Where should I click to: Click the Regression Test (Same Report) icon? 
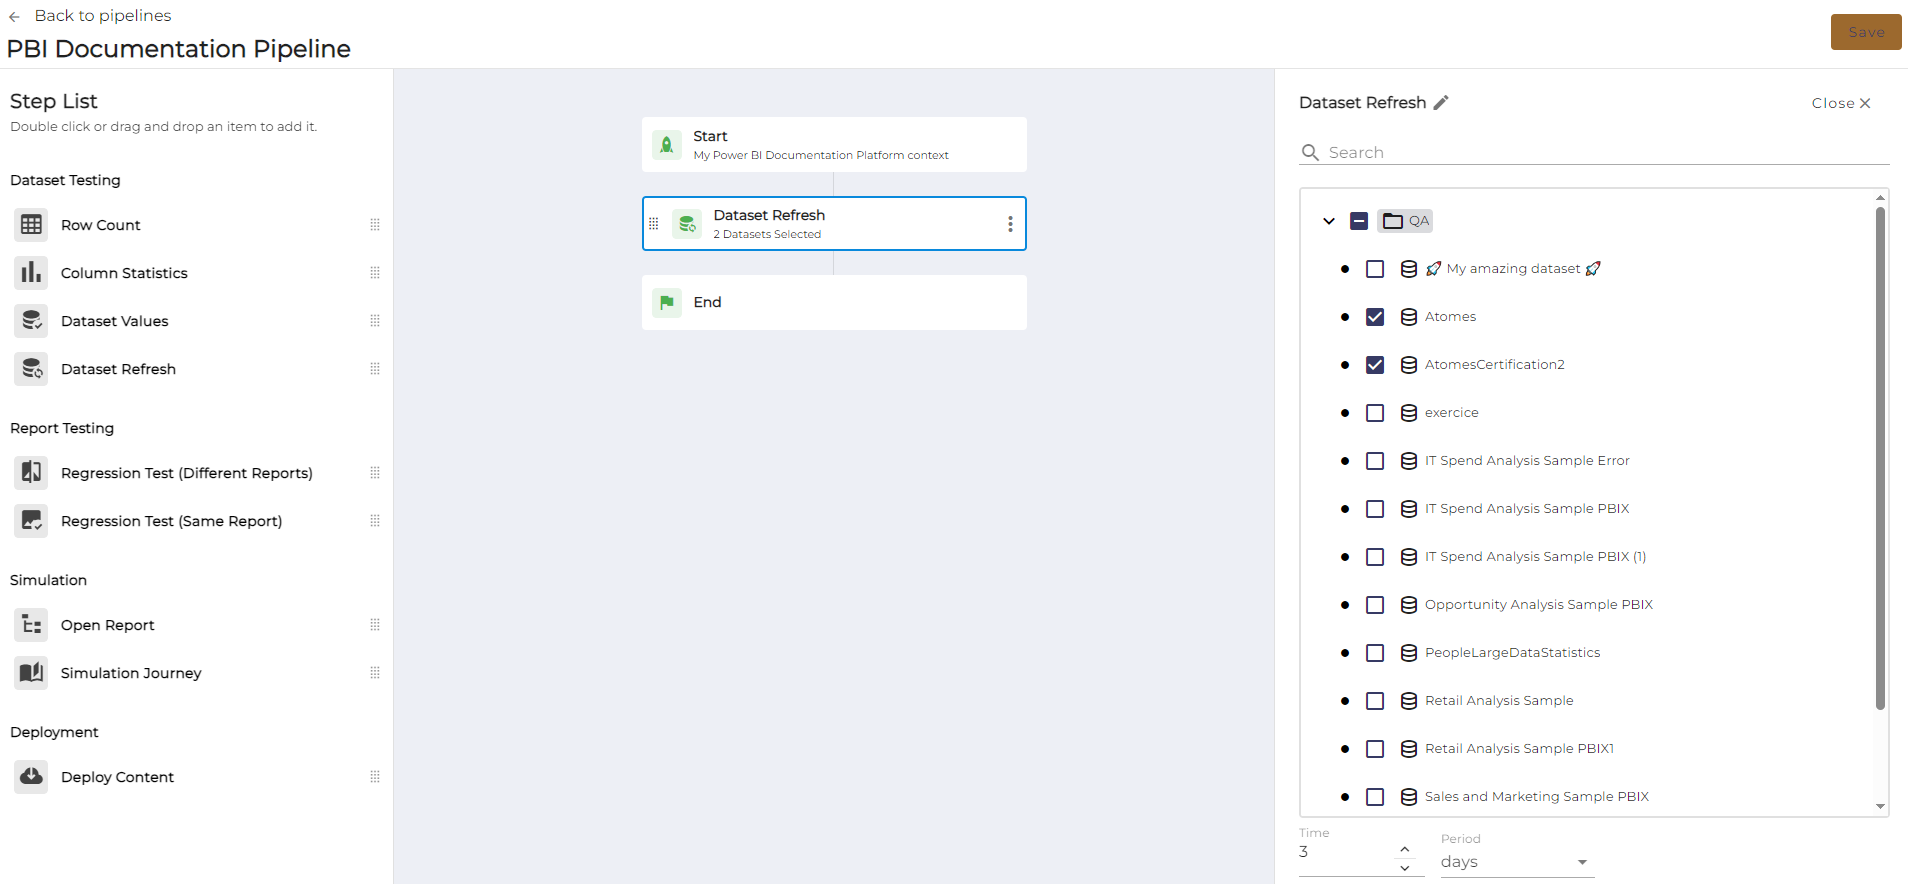pos(31,521)
